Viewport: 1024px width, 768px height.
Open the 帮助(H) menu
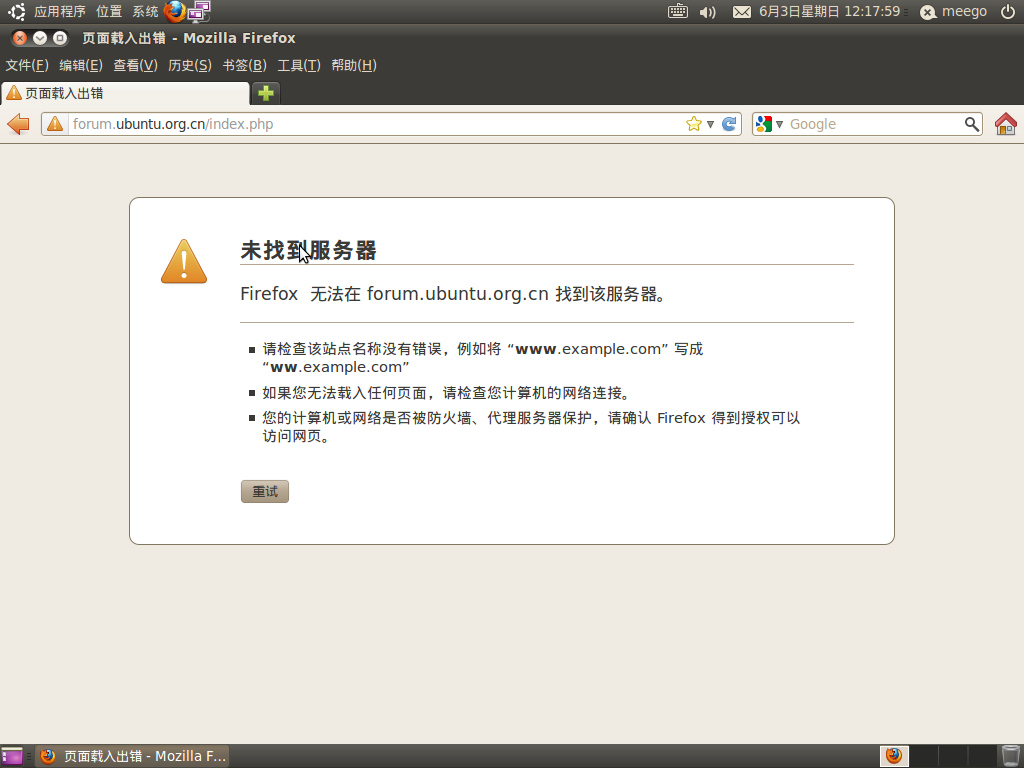[x=354, y=65]
